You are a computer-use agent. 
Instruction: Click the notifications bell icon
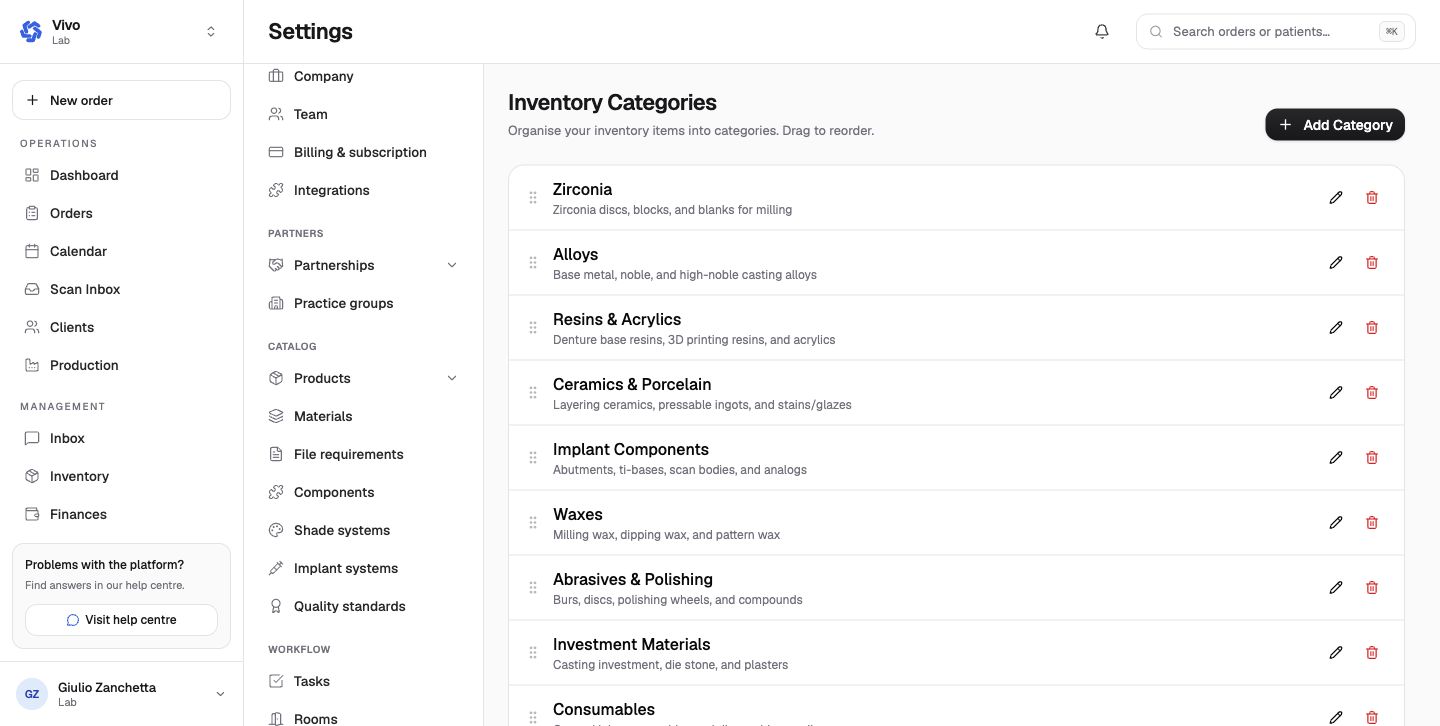tap(1102, 31)
